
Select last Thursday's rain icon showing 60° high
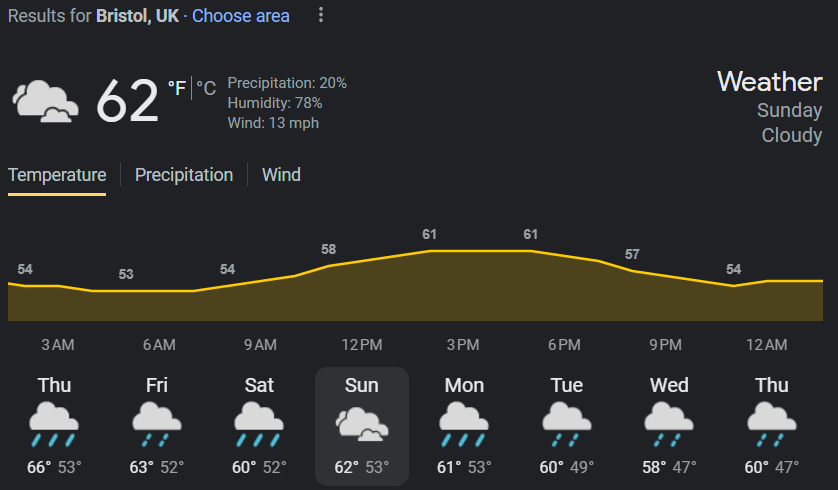pos(772,425)
